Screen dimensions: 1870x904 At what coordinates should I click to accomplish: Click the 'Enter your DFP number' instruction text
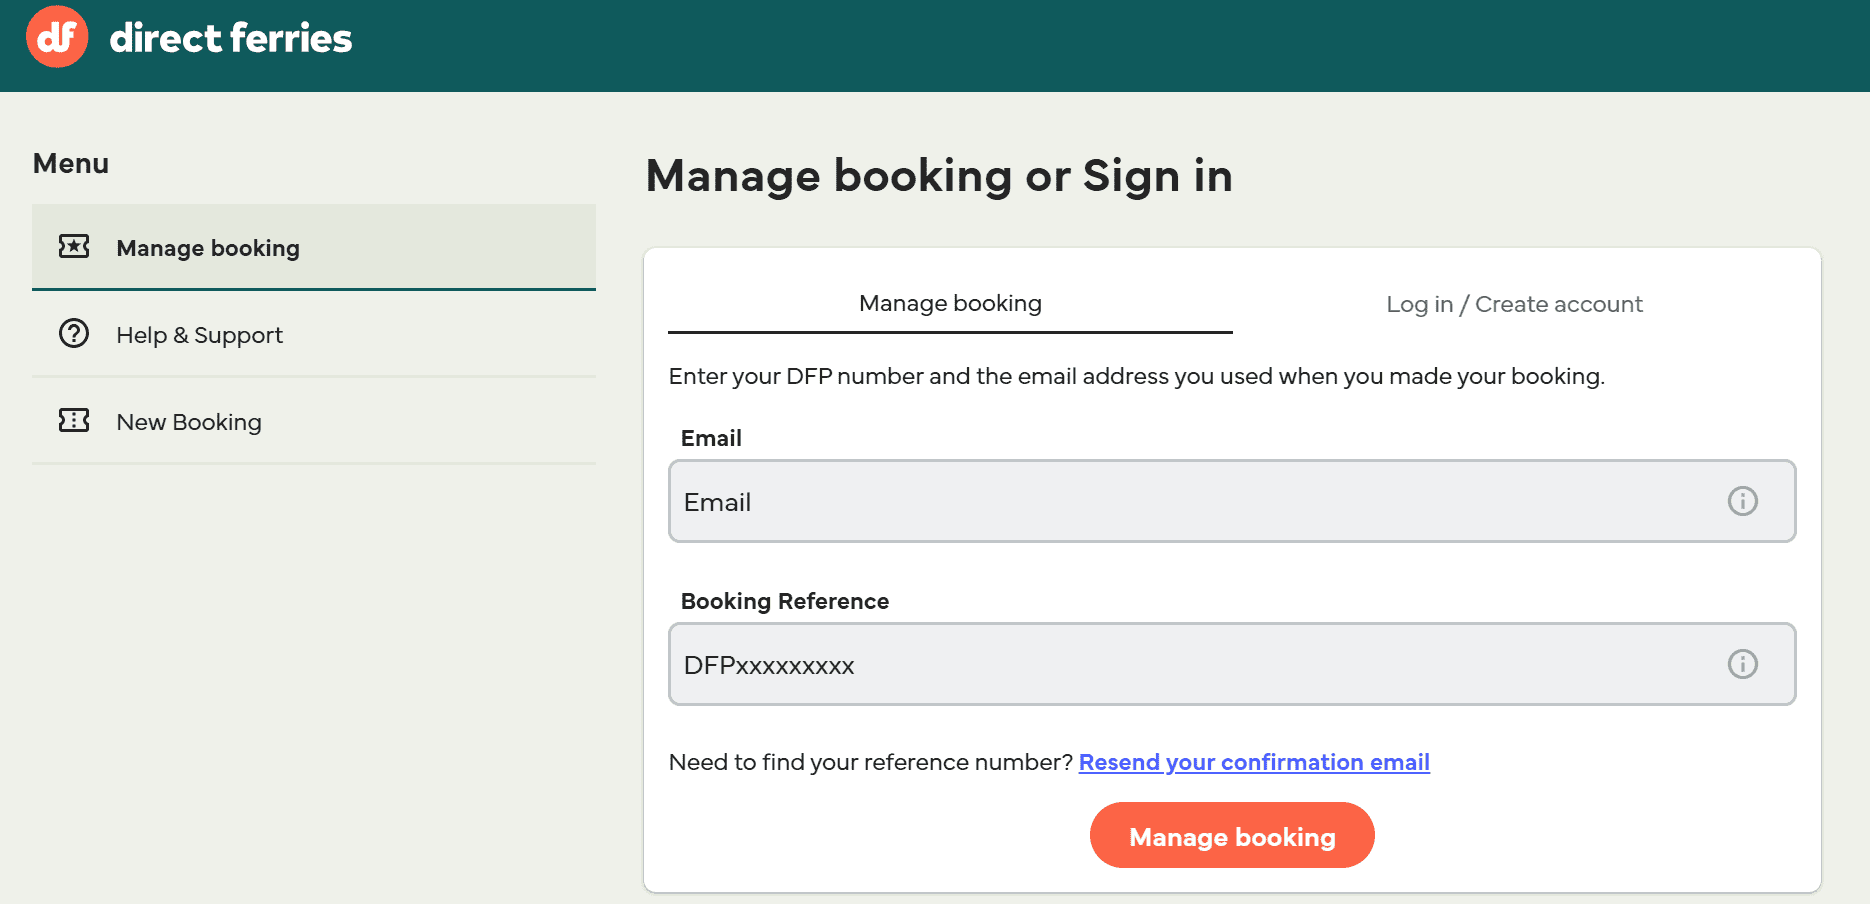point(1136,376)
